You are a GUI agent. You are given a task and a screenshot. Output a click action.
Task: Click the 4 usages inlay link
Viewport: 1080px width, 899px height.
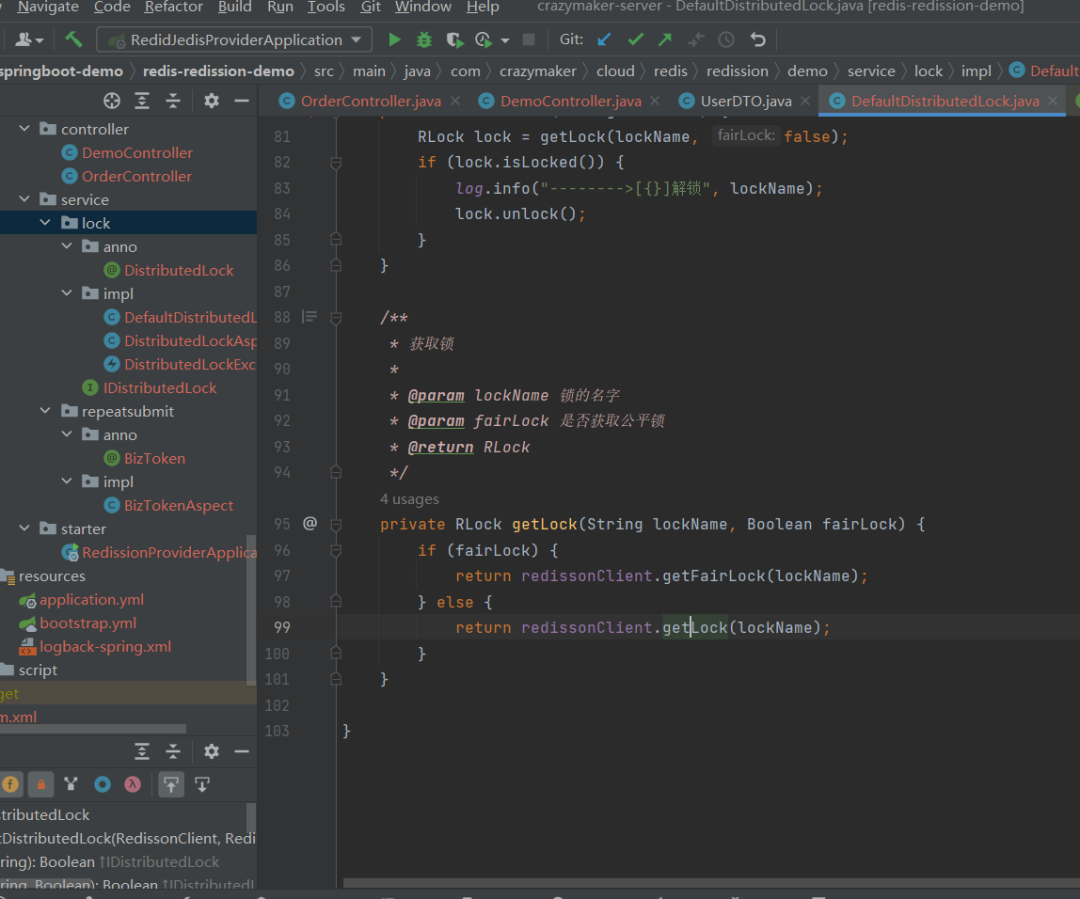[409, 499]
